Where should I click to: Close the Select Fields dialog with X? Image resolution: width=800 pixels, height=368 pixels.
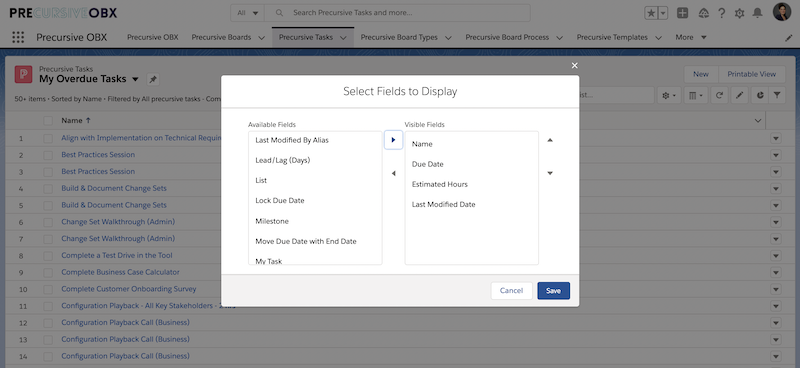(x=574, y=65)
